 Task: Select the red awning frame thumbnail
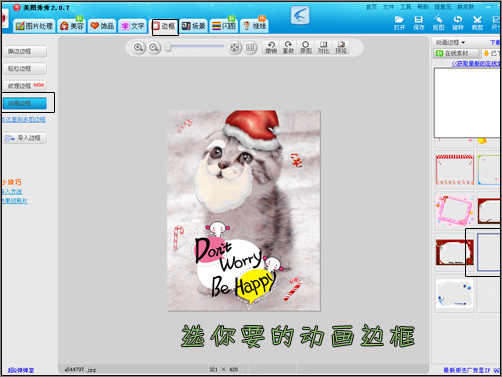(454, 170)
